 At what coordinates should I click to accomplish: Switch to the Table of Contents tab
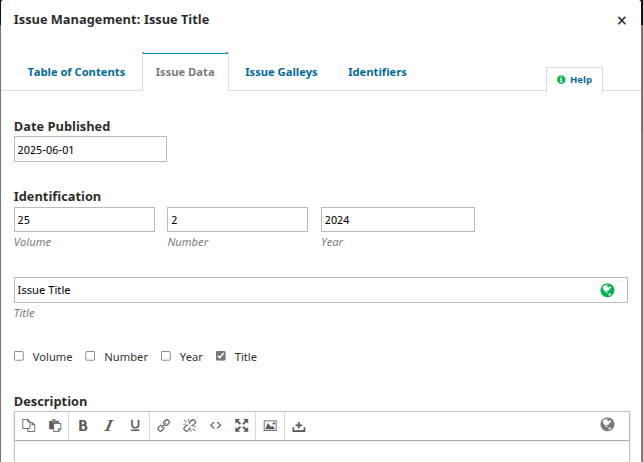click(76, 72)
